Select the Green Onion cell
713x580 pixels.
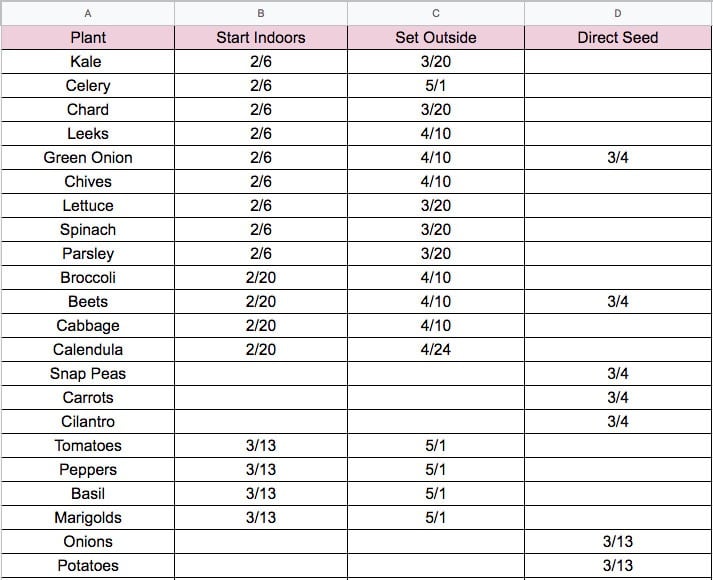(88, 157)
